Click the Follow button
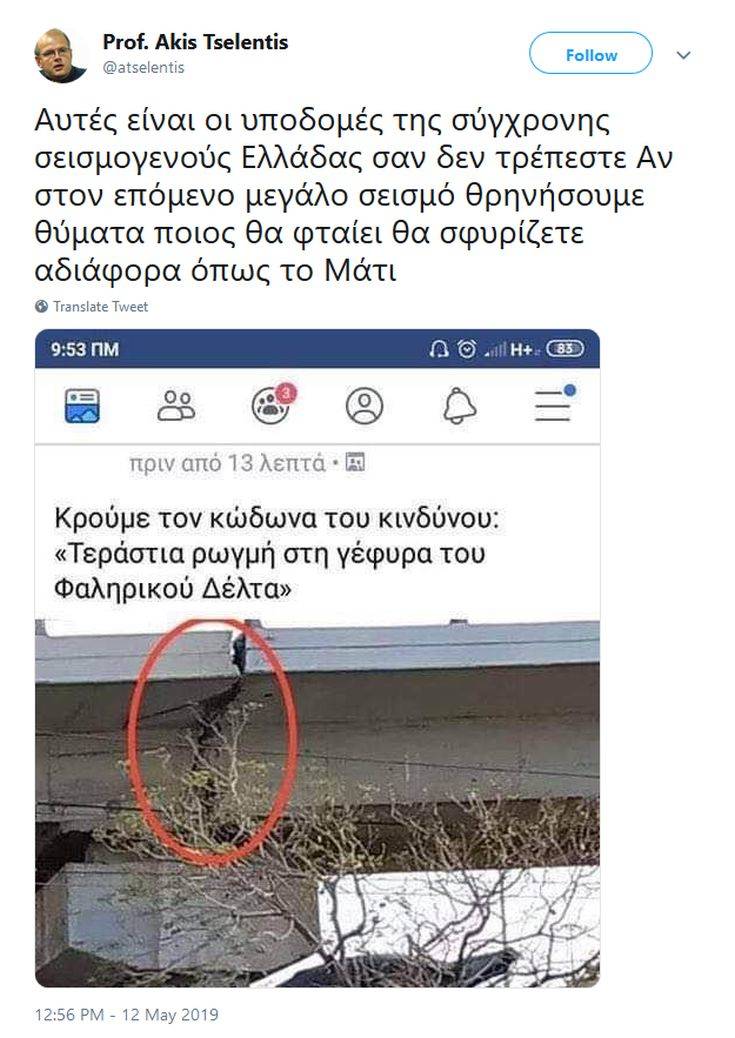The height and width of the screenshot is (1038, 735). click(x=590, y=54)
